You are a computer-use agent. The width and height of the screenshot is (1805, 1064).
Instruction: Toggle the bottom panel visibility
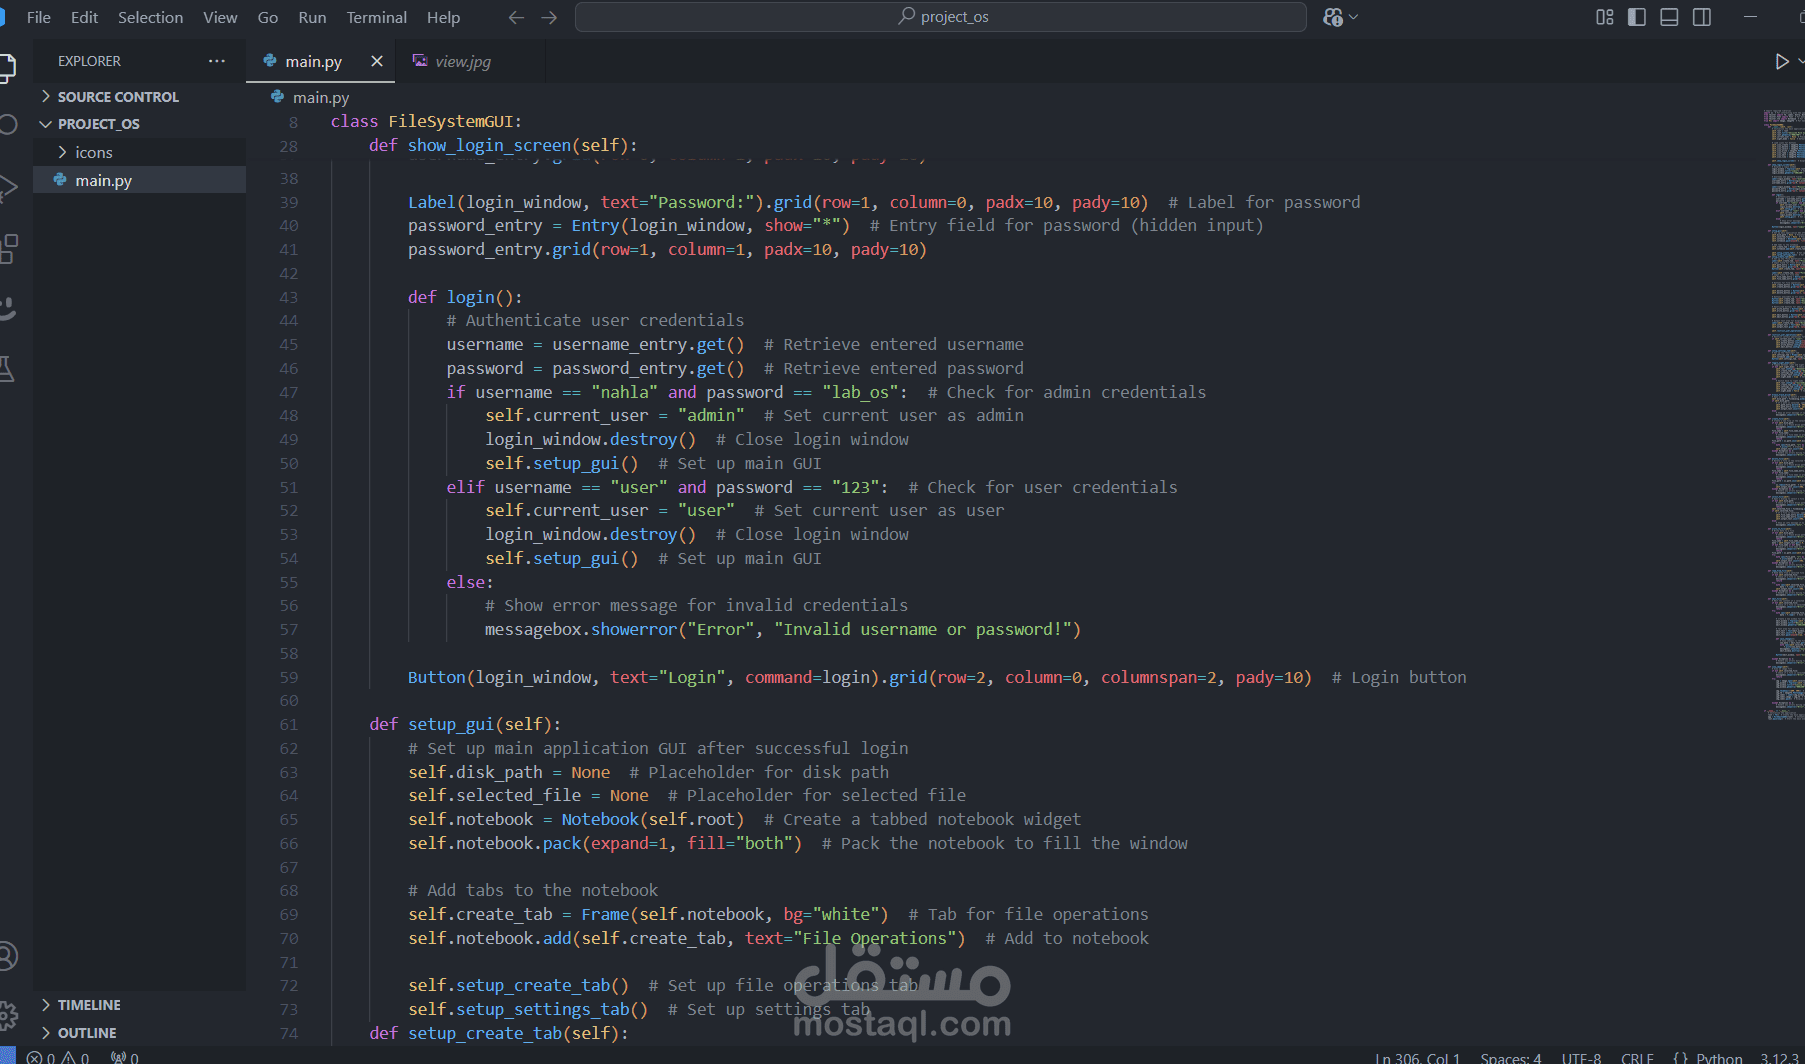pos(1669,17)
